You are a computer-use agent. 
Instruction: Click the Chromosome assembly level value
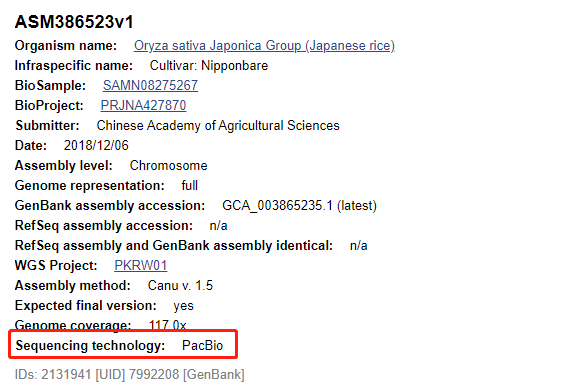click(168, 166)
